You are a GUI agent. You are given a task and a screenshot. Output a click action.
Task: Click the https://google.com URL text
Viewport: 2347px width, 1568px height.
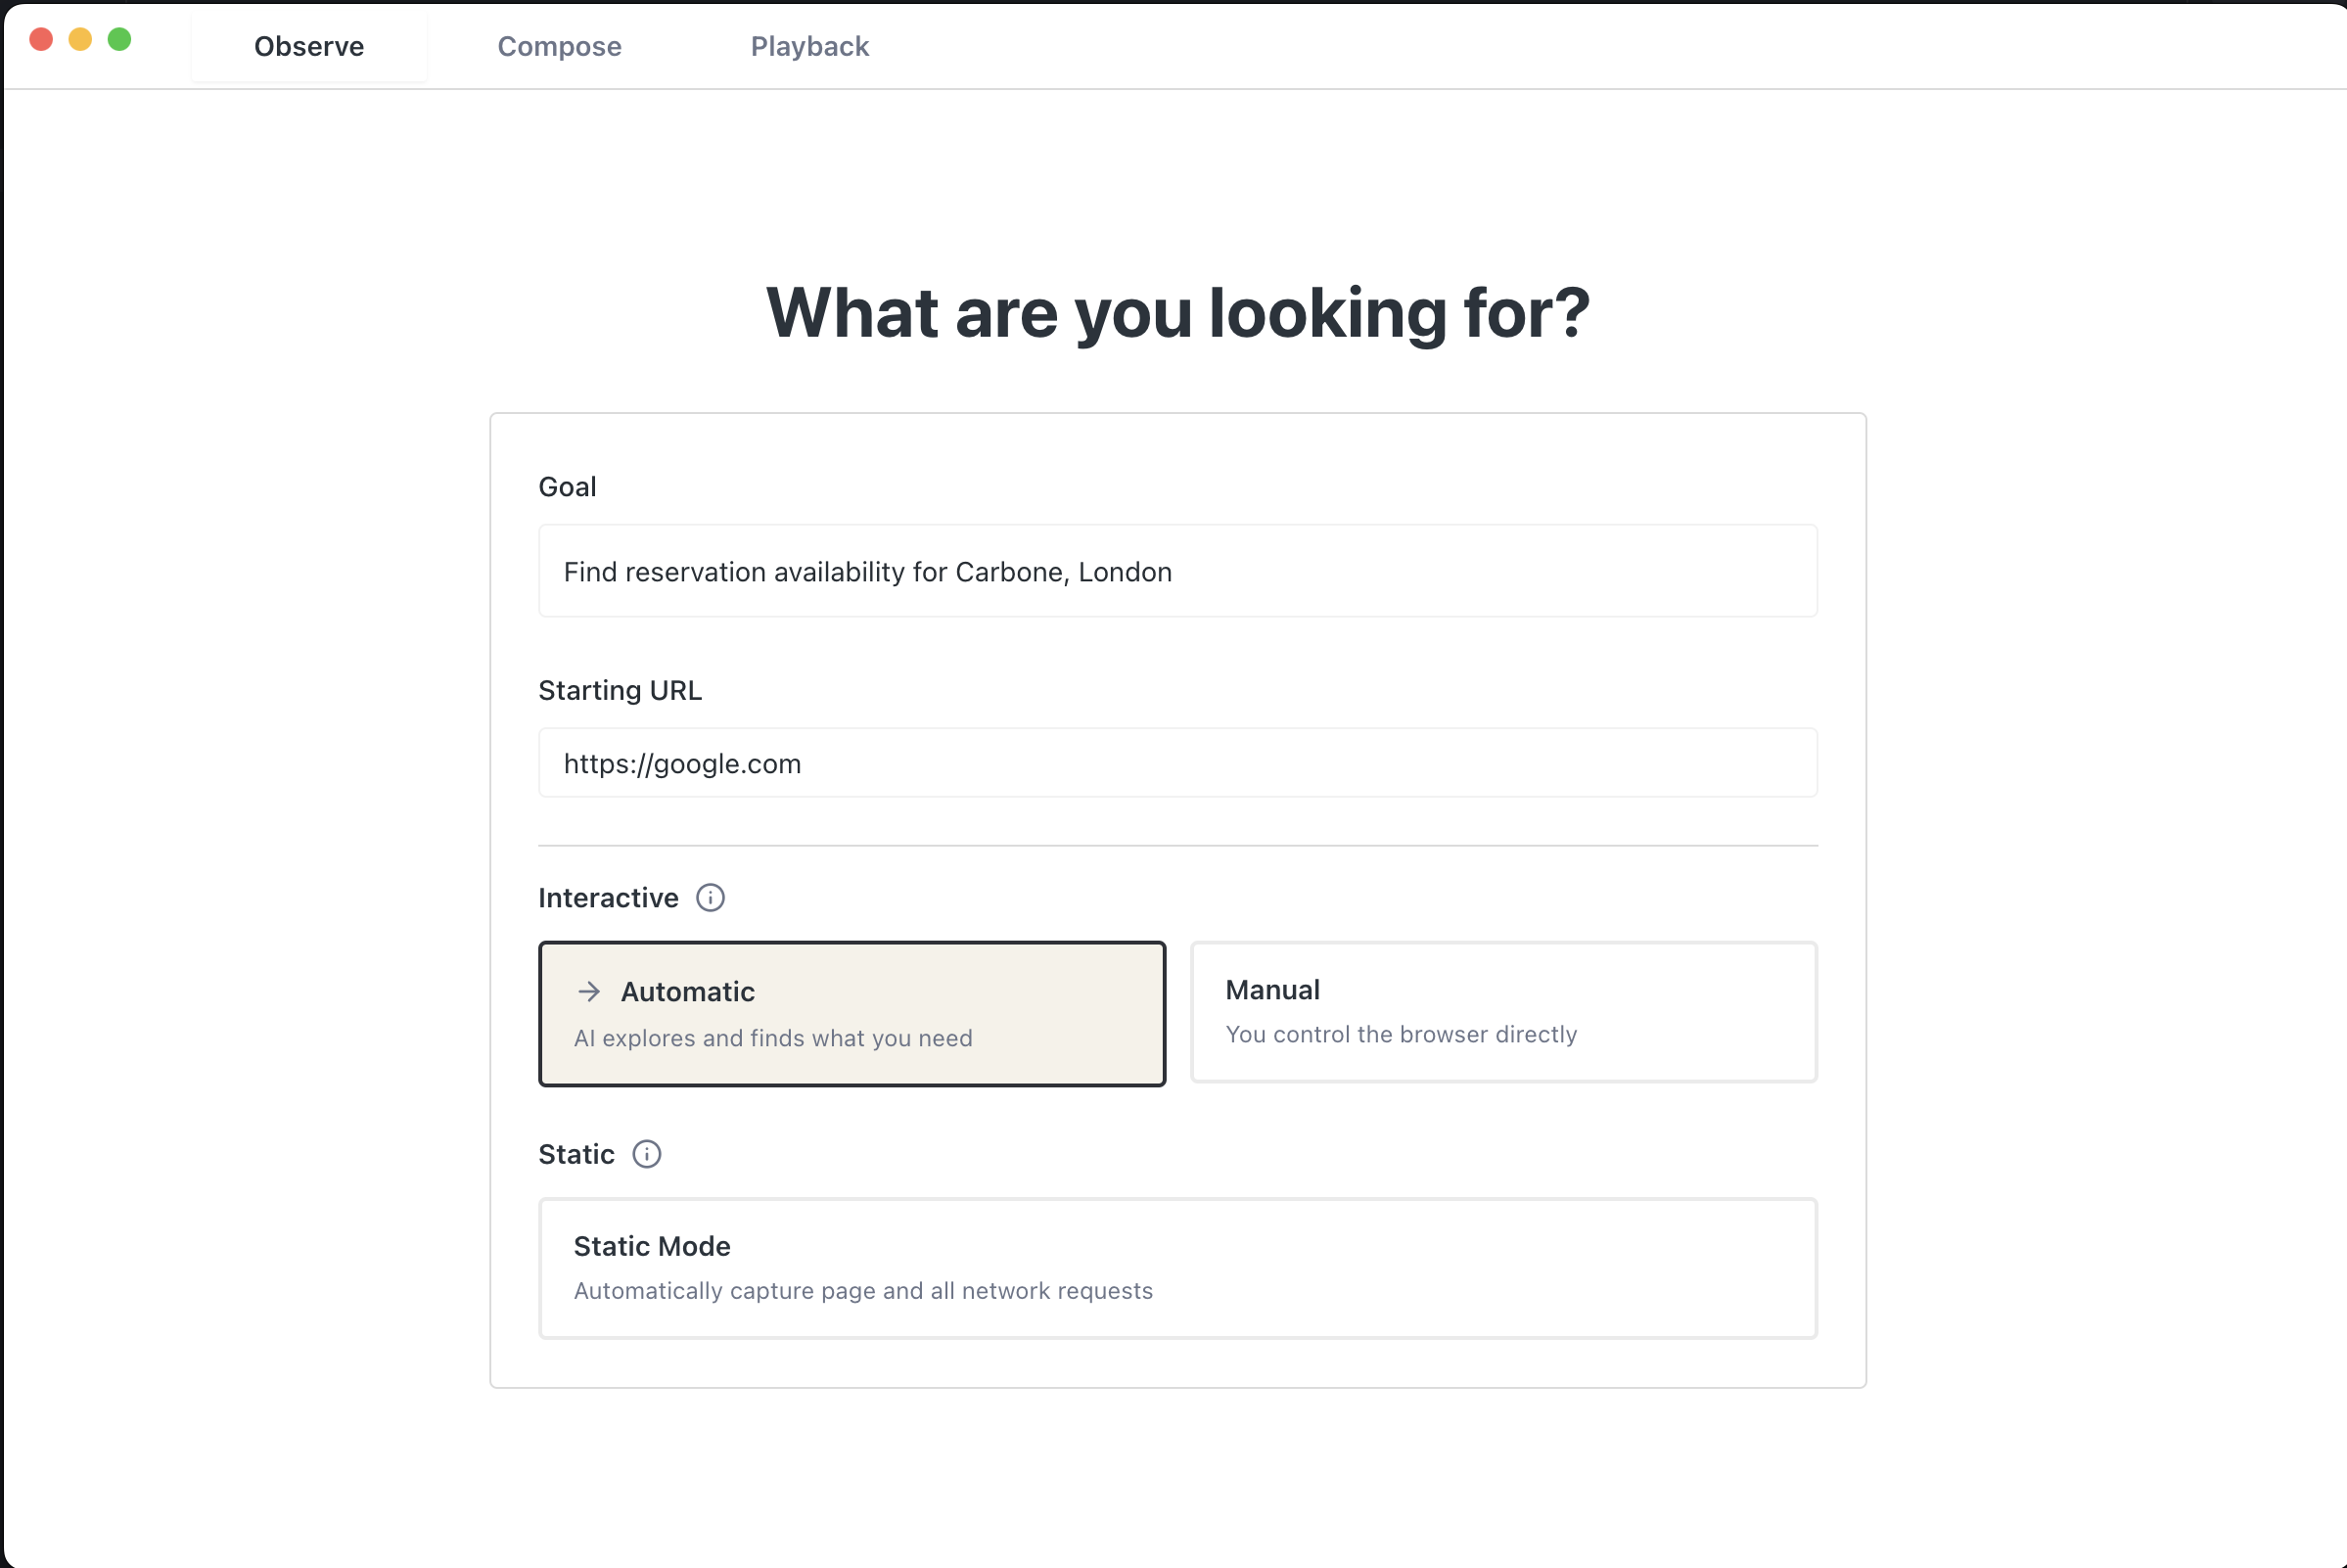coord(681,763)
